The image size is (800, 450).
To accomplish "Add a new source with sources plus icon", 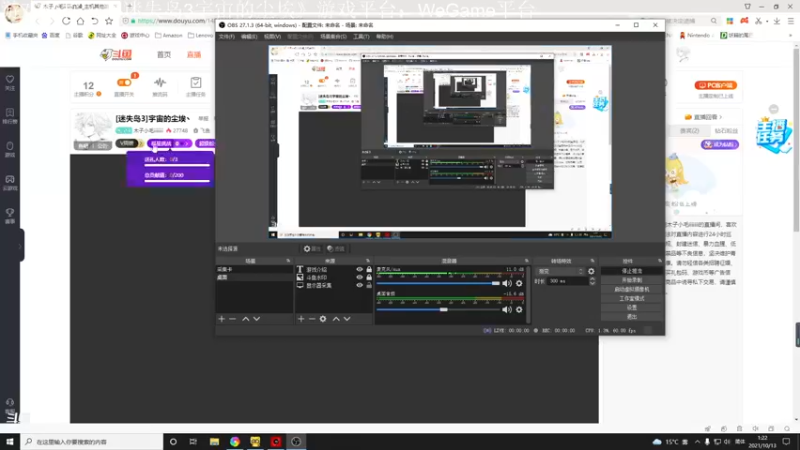I will tap(301, 319).
